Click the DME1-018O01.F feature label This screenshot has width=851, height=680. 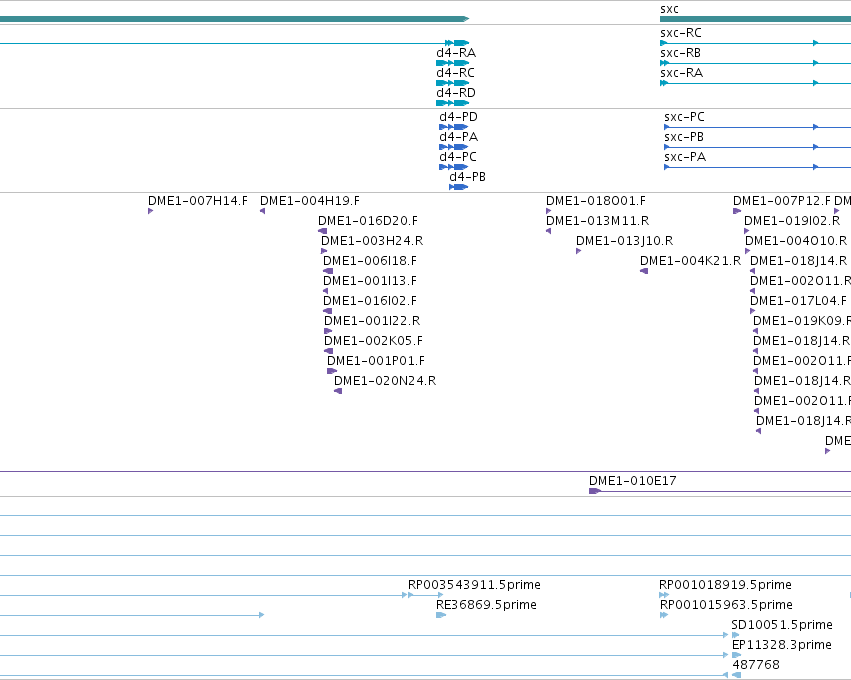596,201
